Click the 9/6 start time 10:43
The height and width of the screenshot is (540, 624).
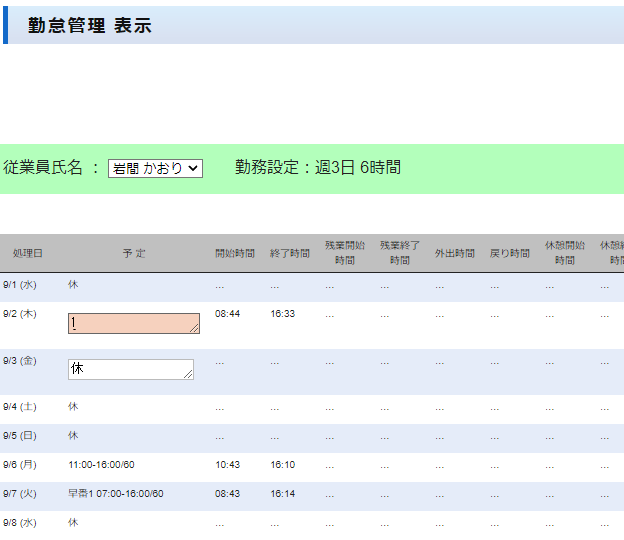tap(227, 465)
